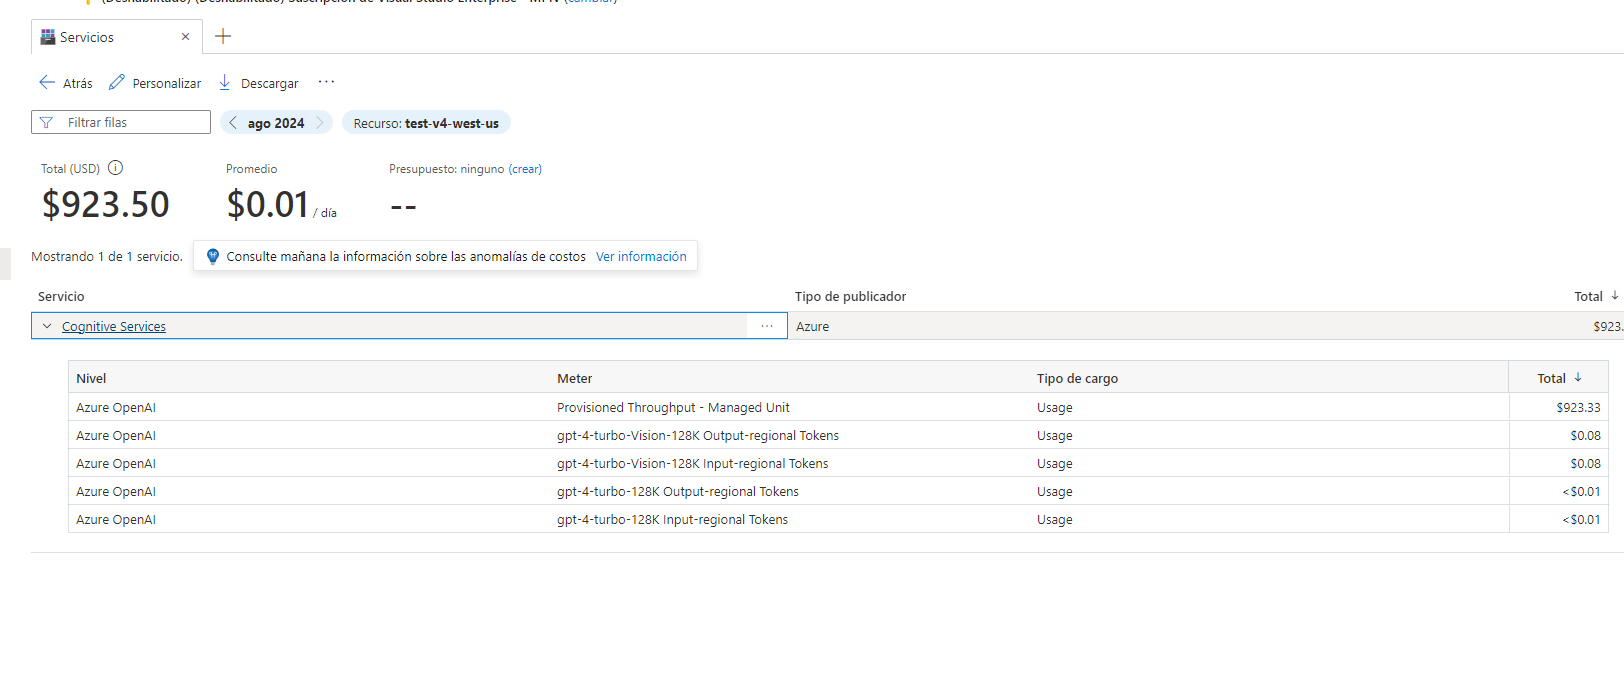Sort the inner table Total column
The image size is (1624, 686).
click(x=1559, y=378)
